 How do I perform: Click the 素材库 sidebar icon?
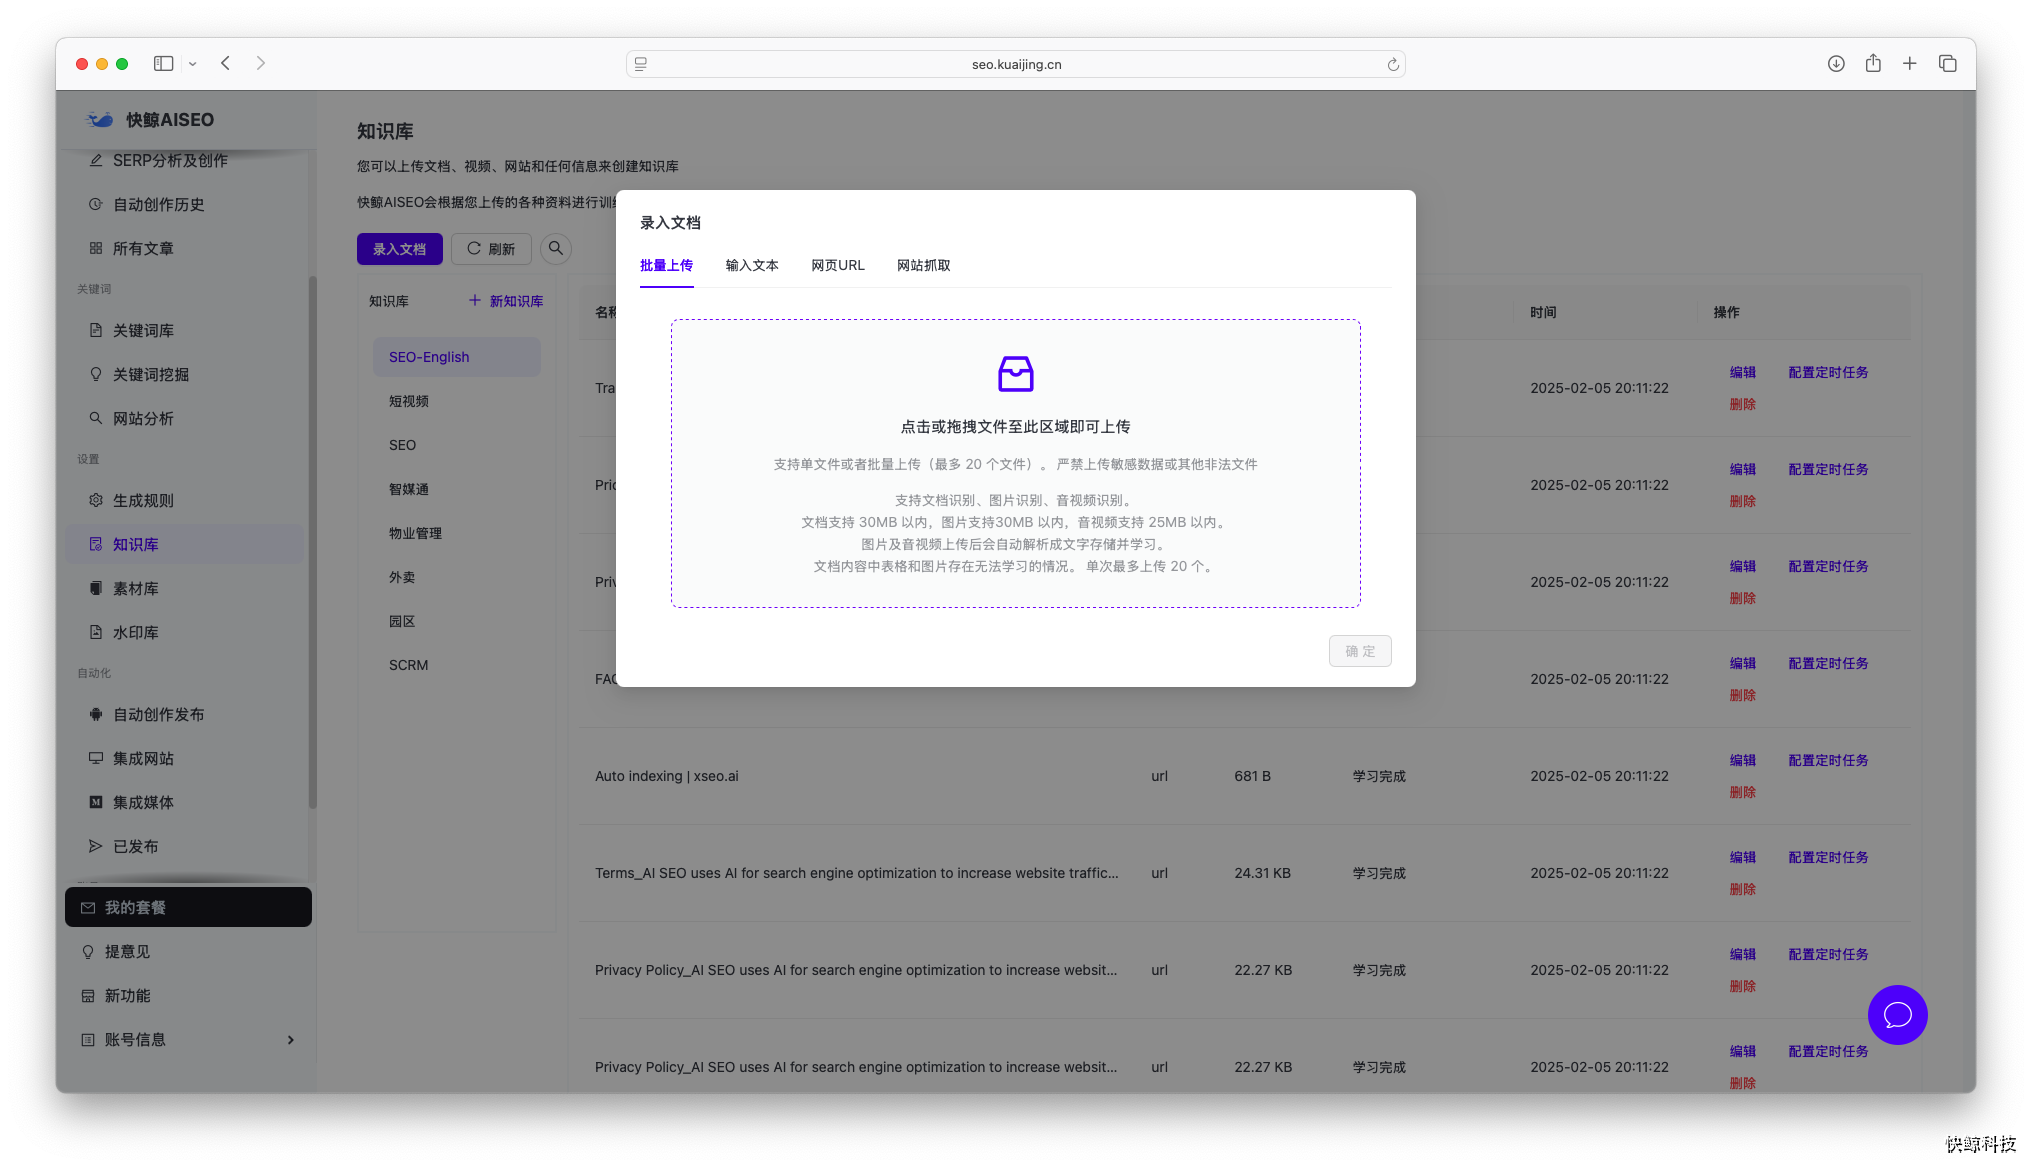[x=96, y=588]
